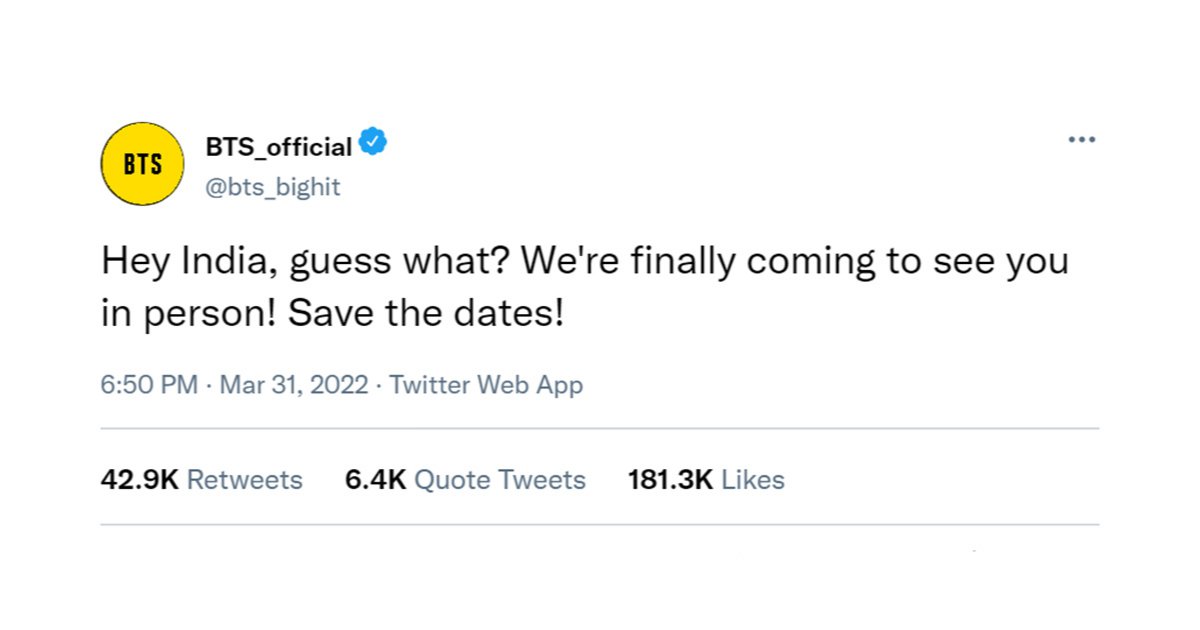
Task: Click the 181.3K like count number
Action: [670, 480]
